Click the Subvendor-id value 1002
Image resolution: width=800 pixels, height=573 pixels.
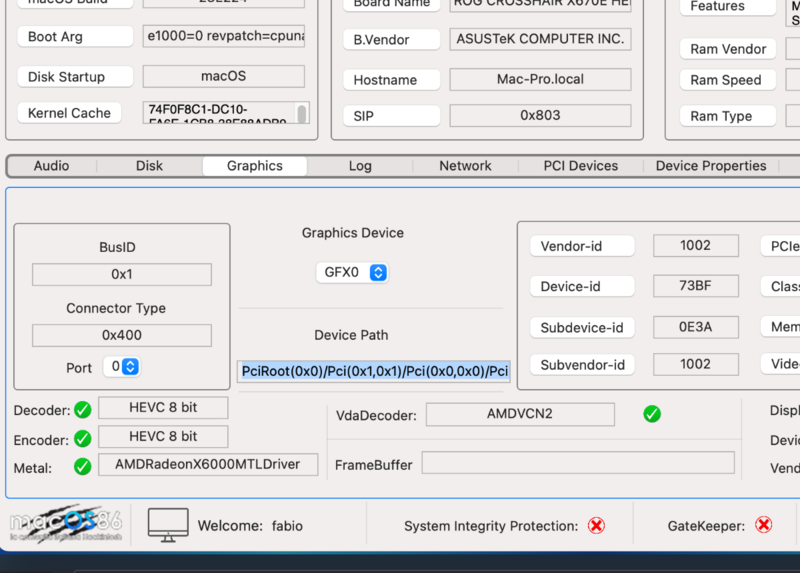click(x=695, y=364)
